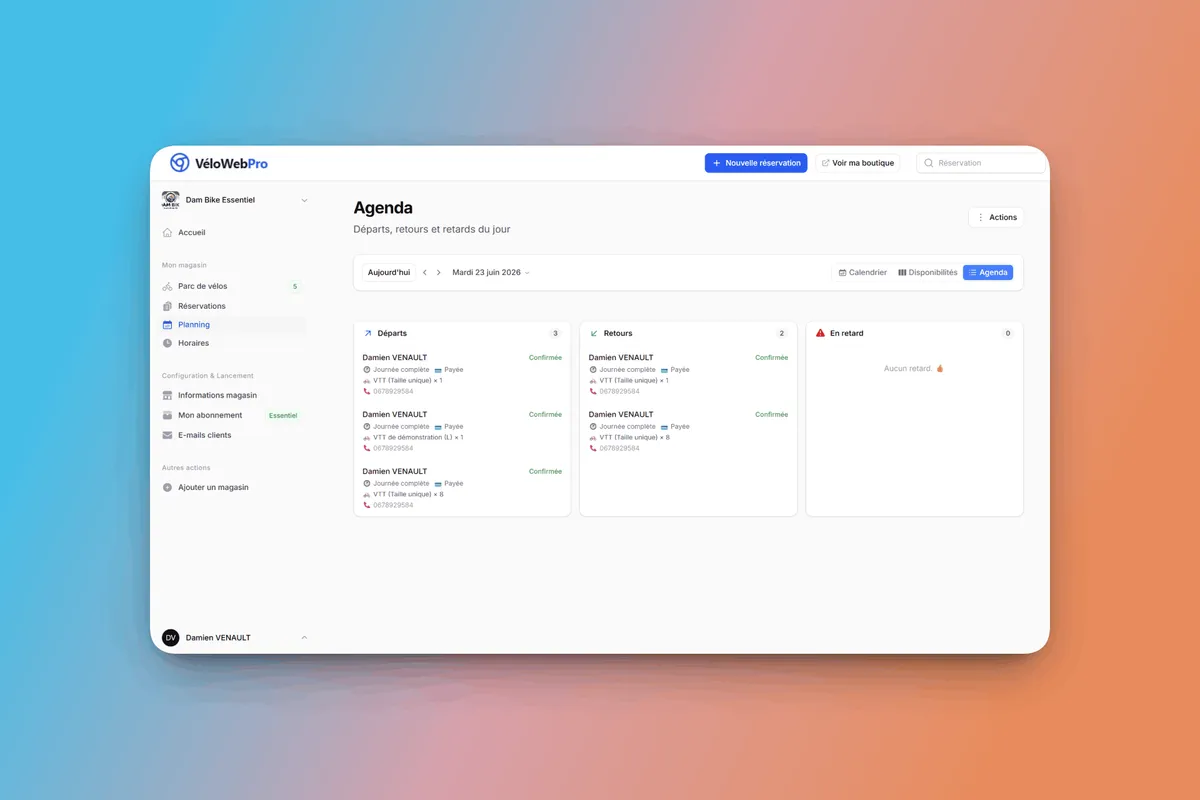Click the DV avatar icon
The width and height of the screenshot is (1200, 800).
(171, 637)
